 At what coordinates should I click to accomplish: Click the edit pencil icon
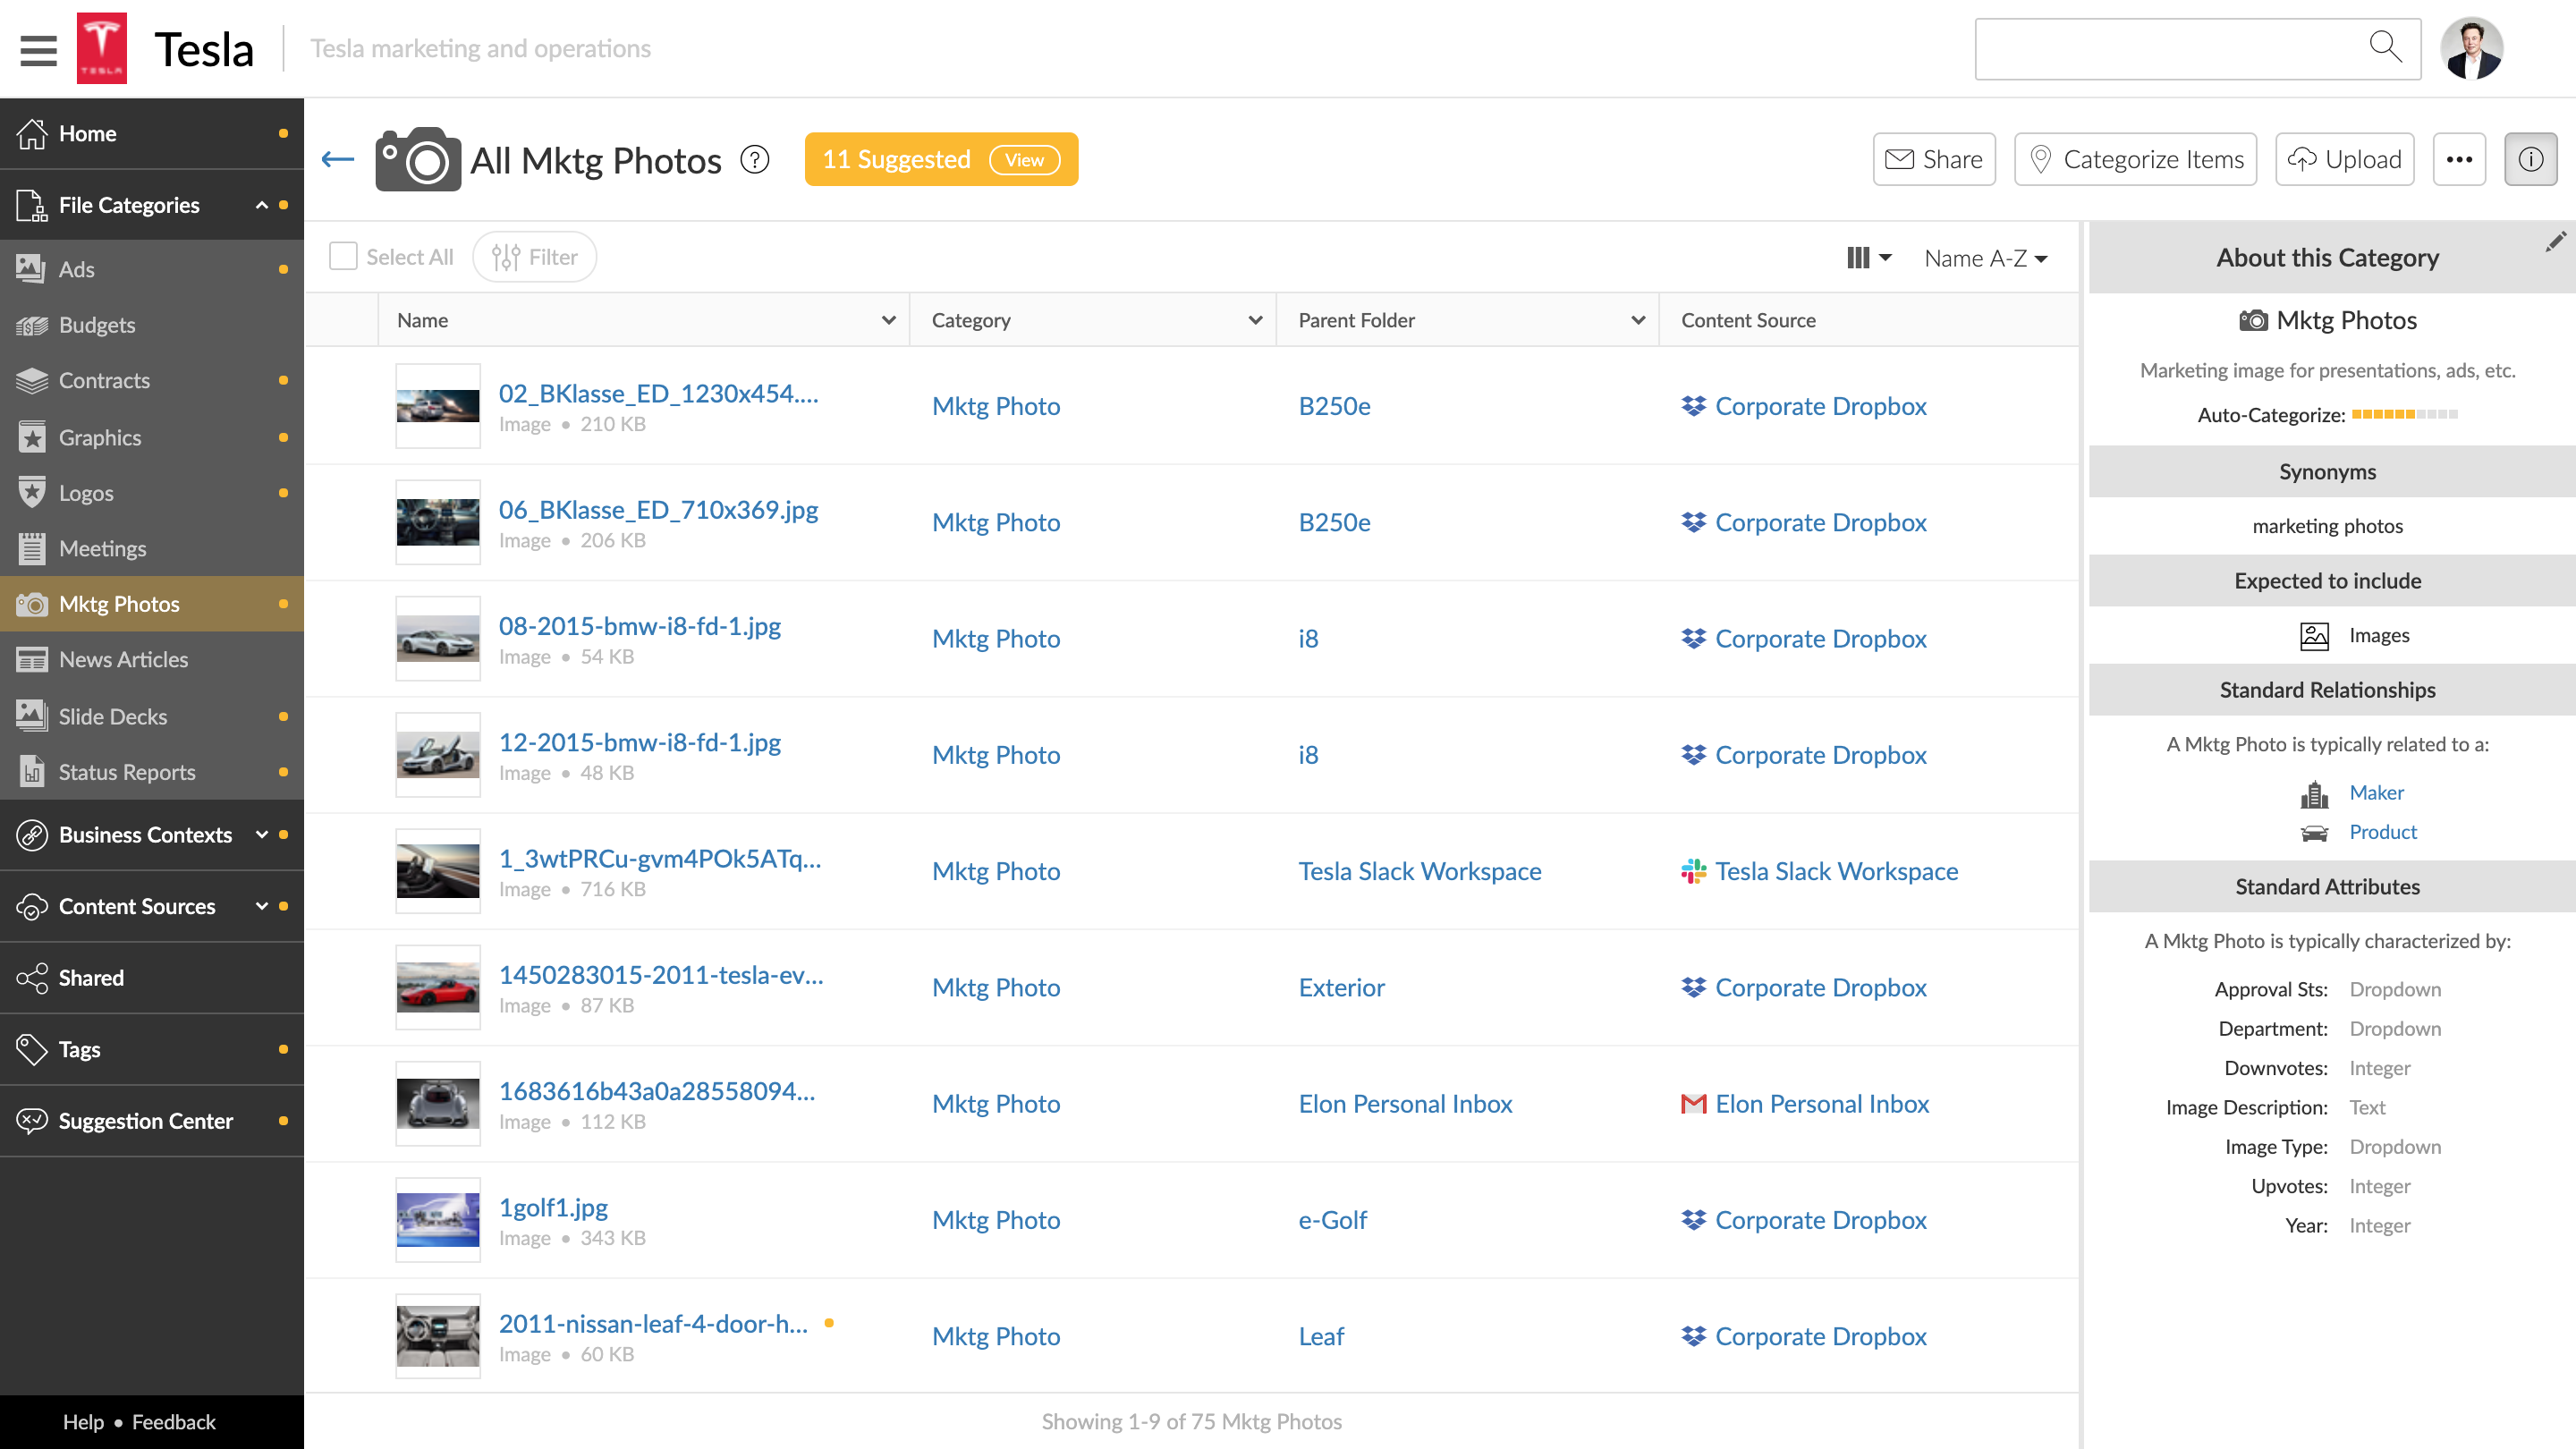click(2555, 242)
